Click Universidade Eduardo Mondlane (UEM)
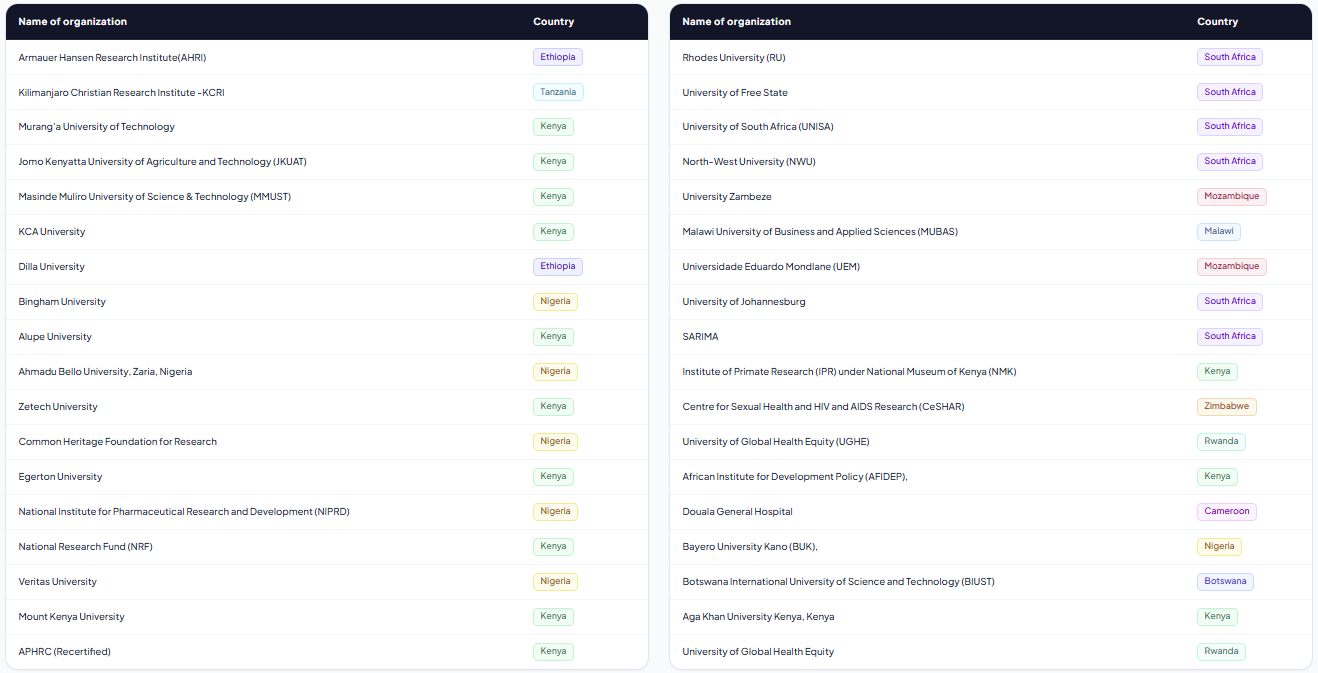1318x673 pixels. 771,267
